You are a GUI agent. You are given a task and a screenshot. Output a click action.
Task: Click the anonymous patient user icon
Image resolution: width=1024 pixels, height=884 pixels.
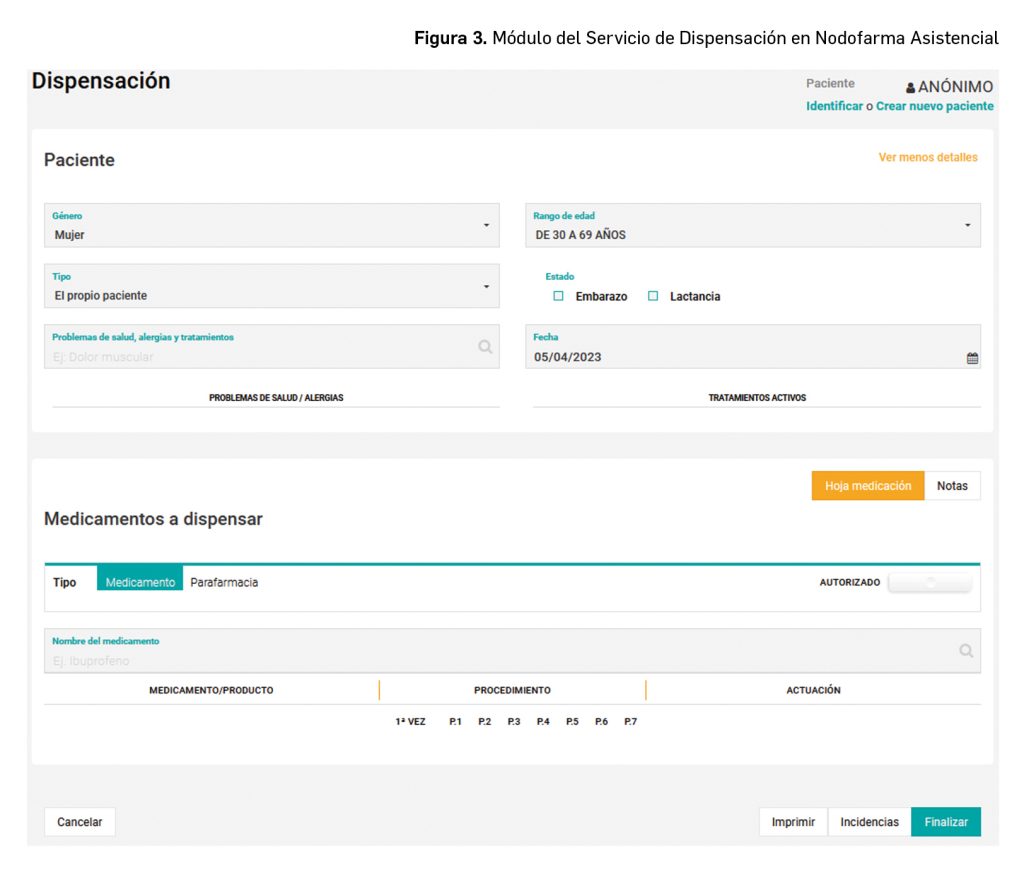pos(910,88)
